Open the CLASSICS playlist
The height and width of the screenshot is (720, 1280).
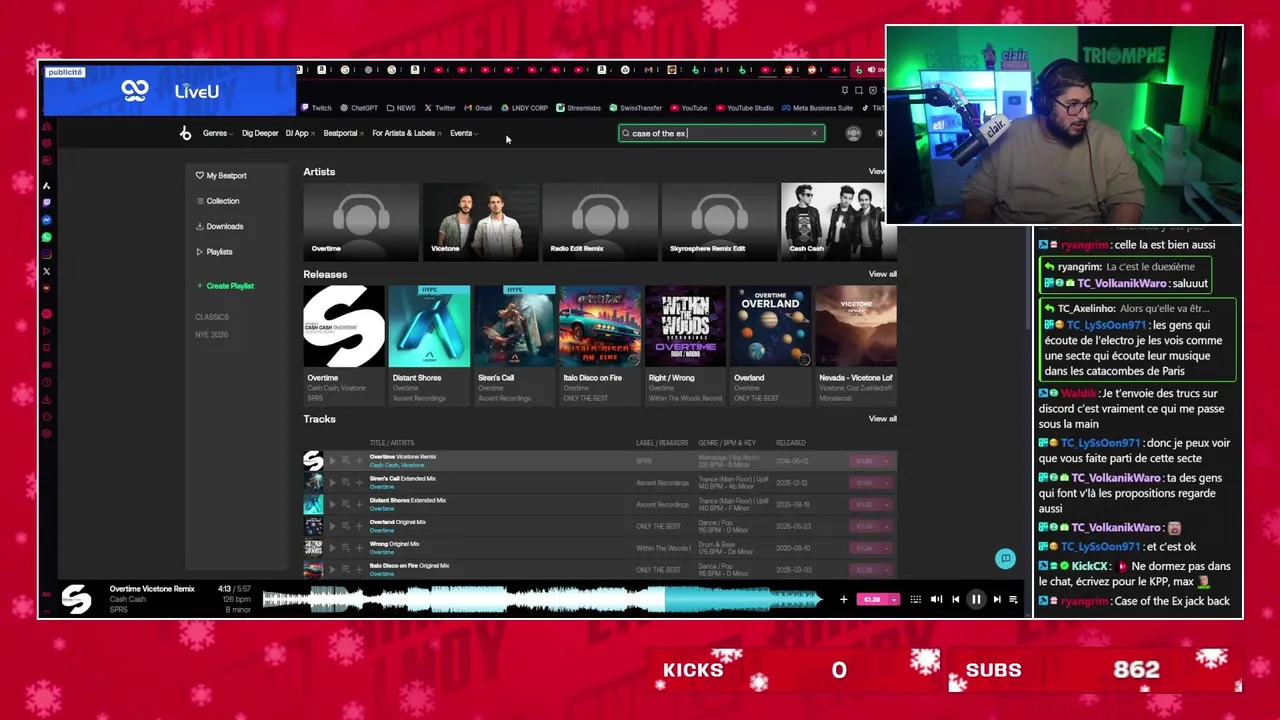tap(212, 317)
